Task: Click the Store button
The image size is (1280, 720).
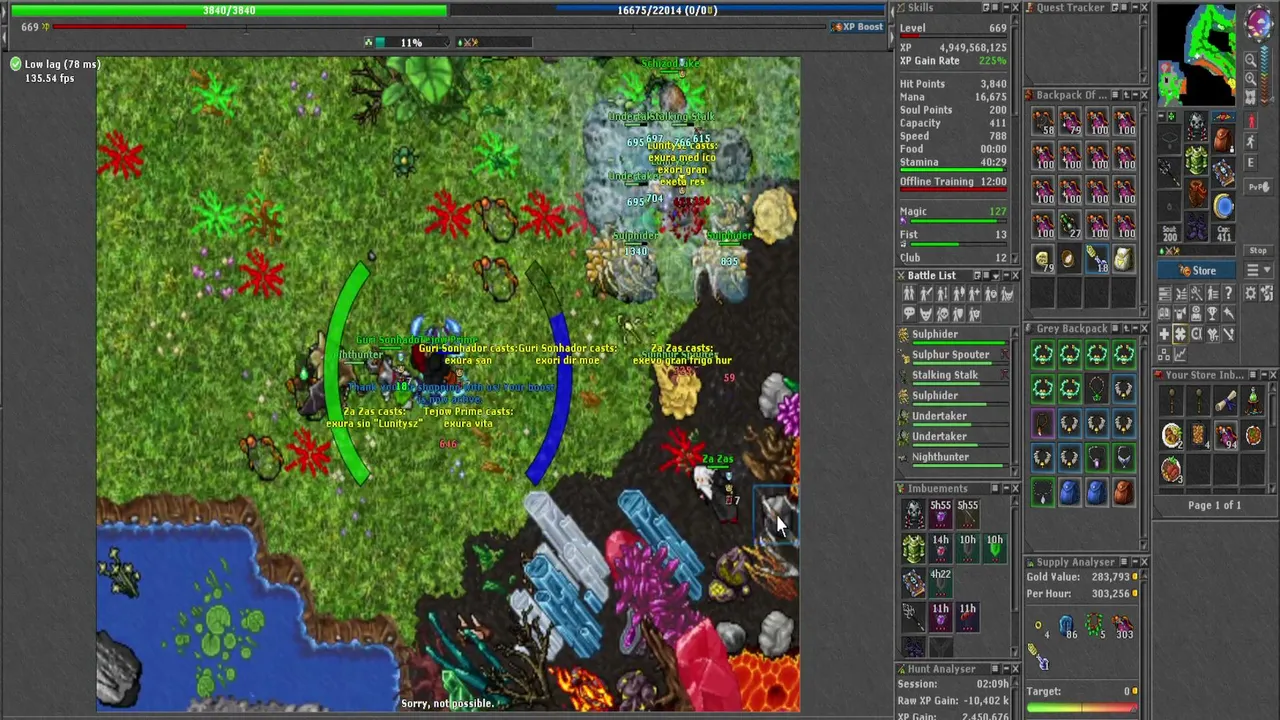Action: (x=1198, y=271)
